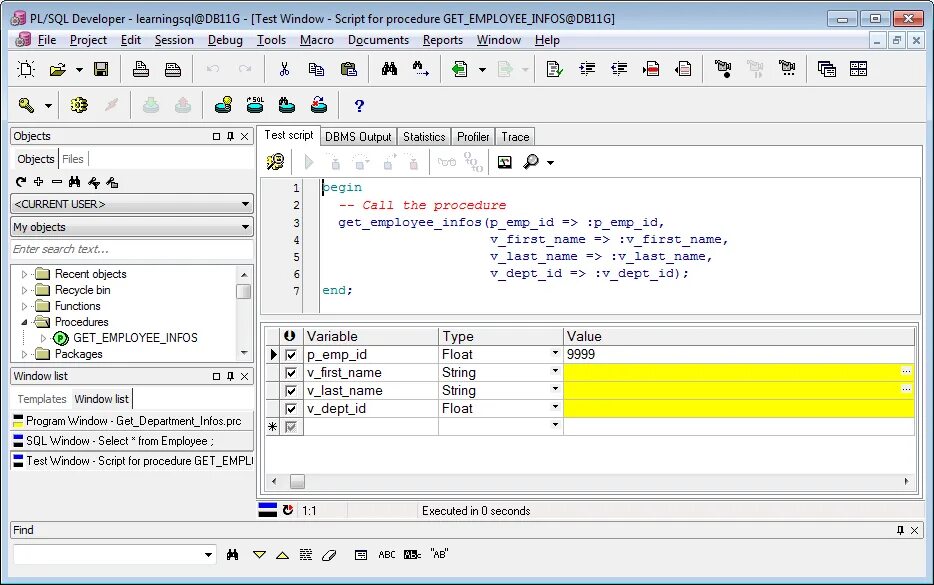Viewport: 934px width, 585px height.
Task: Open the Session menu
Action: [174, 40]
